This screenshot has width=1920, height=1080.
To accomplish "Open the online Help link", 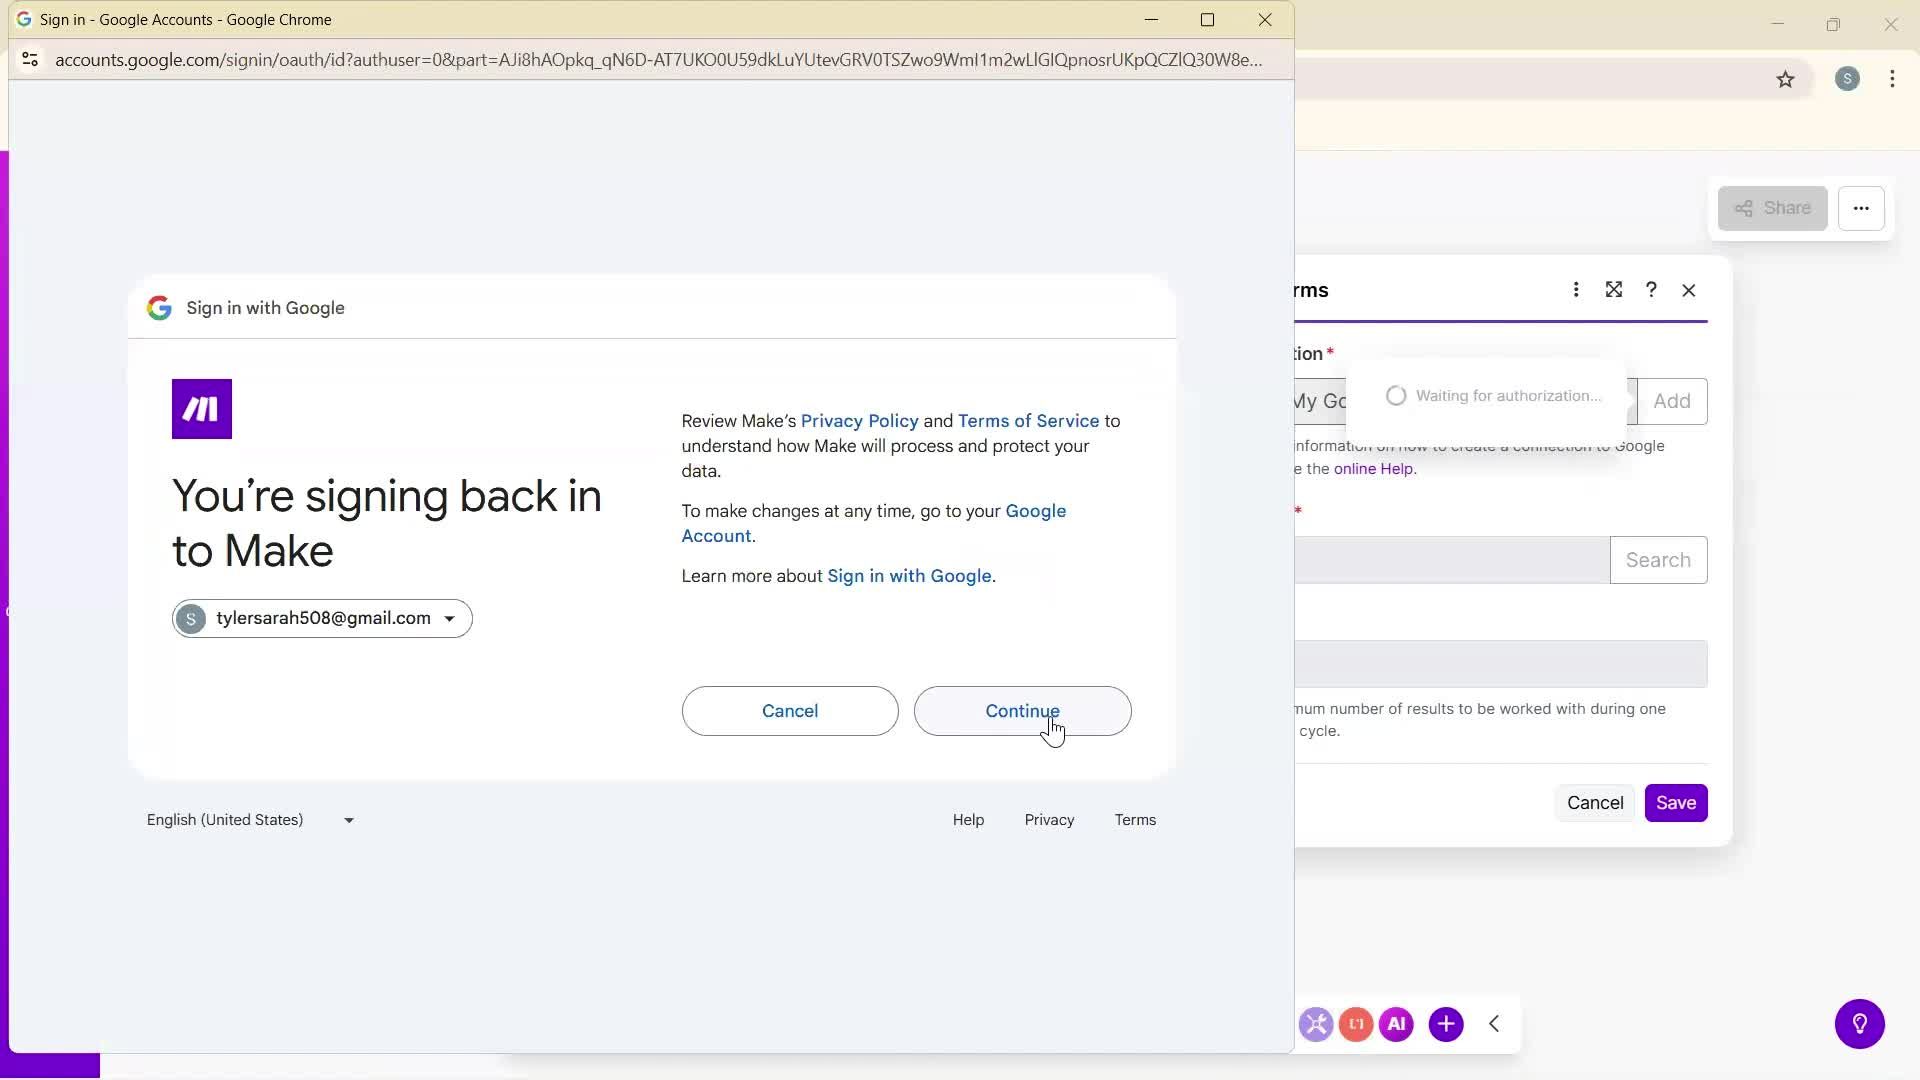I will point(1374,469).
